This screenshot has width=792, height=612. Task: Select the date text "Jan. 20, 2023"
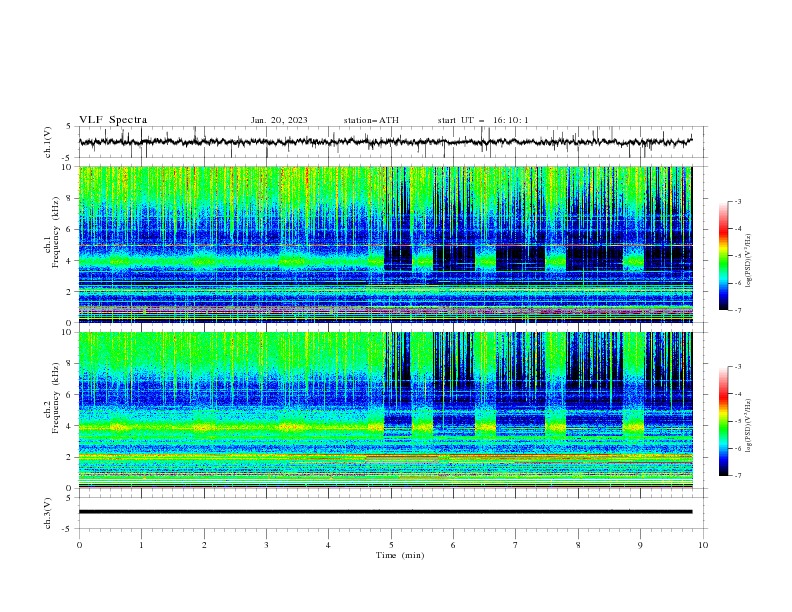(x=279, y=120)
